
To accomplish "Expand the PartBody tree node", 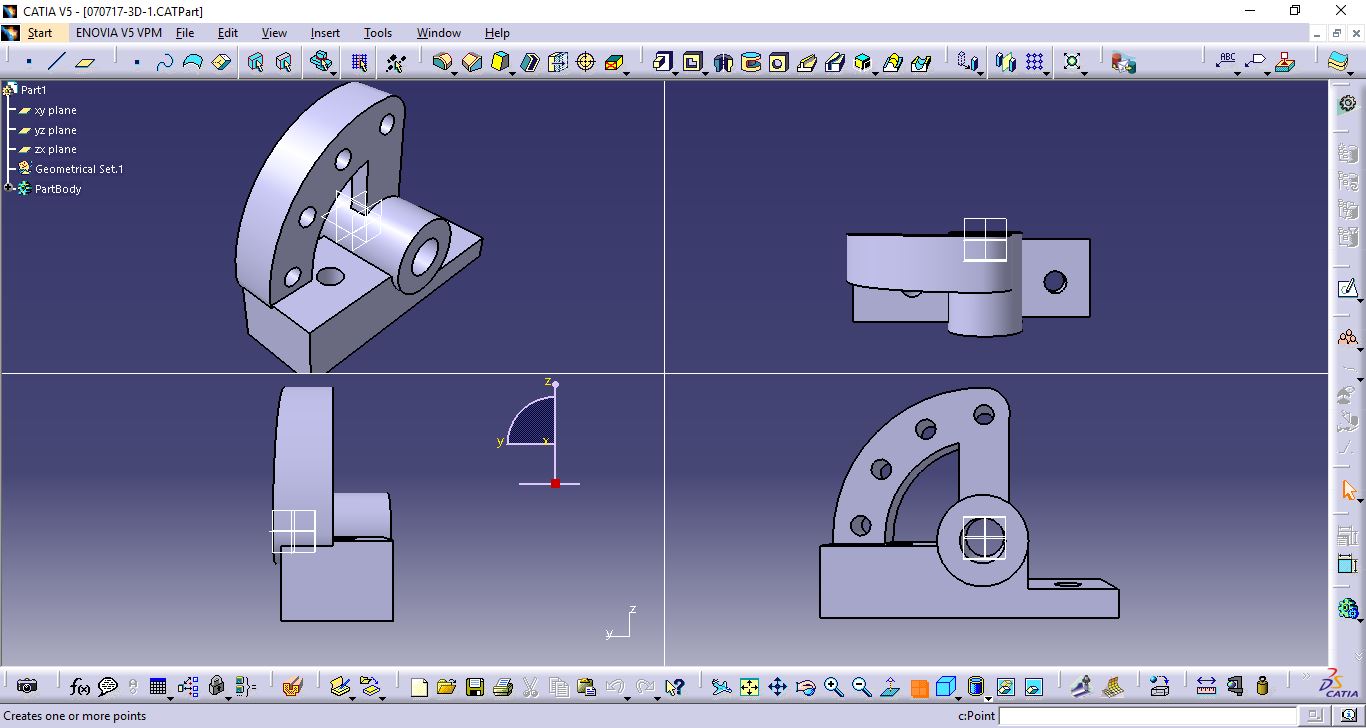I will click(6, 189).
